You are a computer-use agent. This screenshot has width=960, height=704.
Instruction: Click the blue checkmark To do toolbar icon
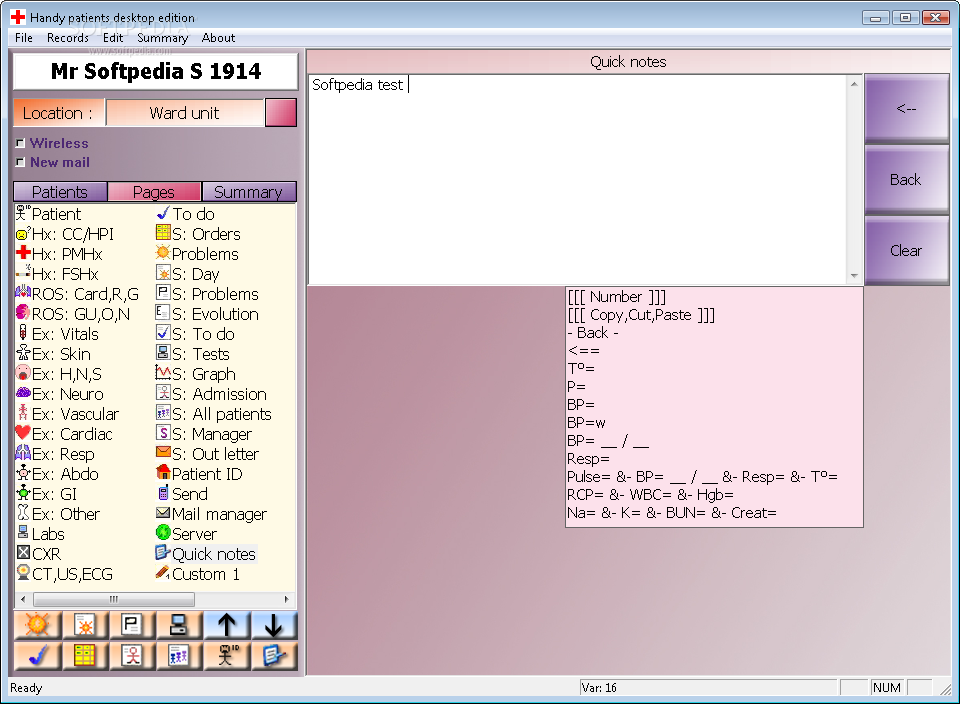(37, 656)
